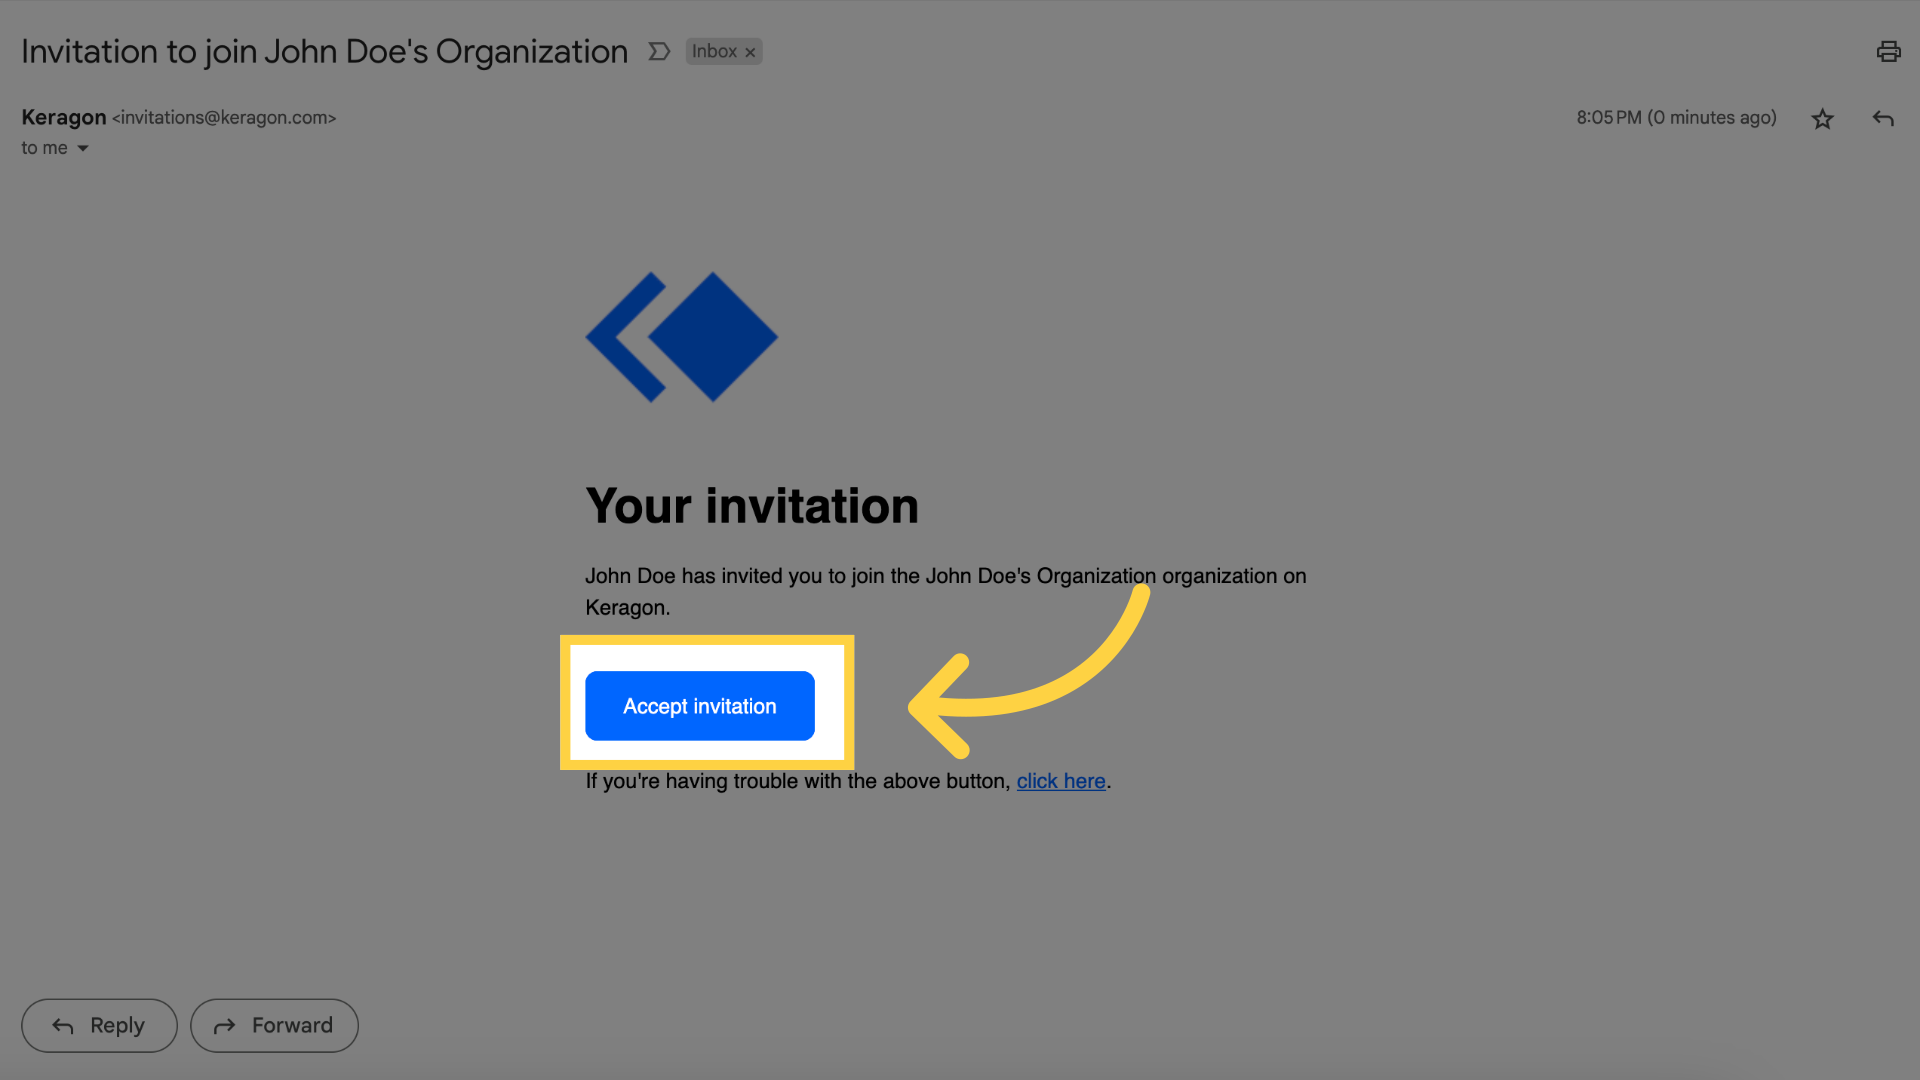1920x1080 pixels.
Task: Remove the Inbox label with its x
Action: 750,52
